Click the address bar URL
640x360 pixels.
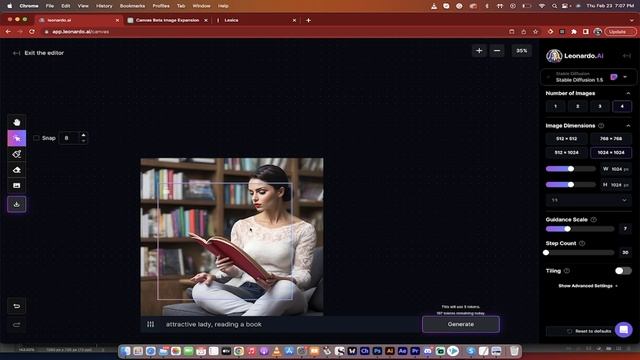80,31
